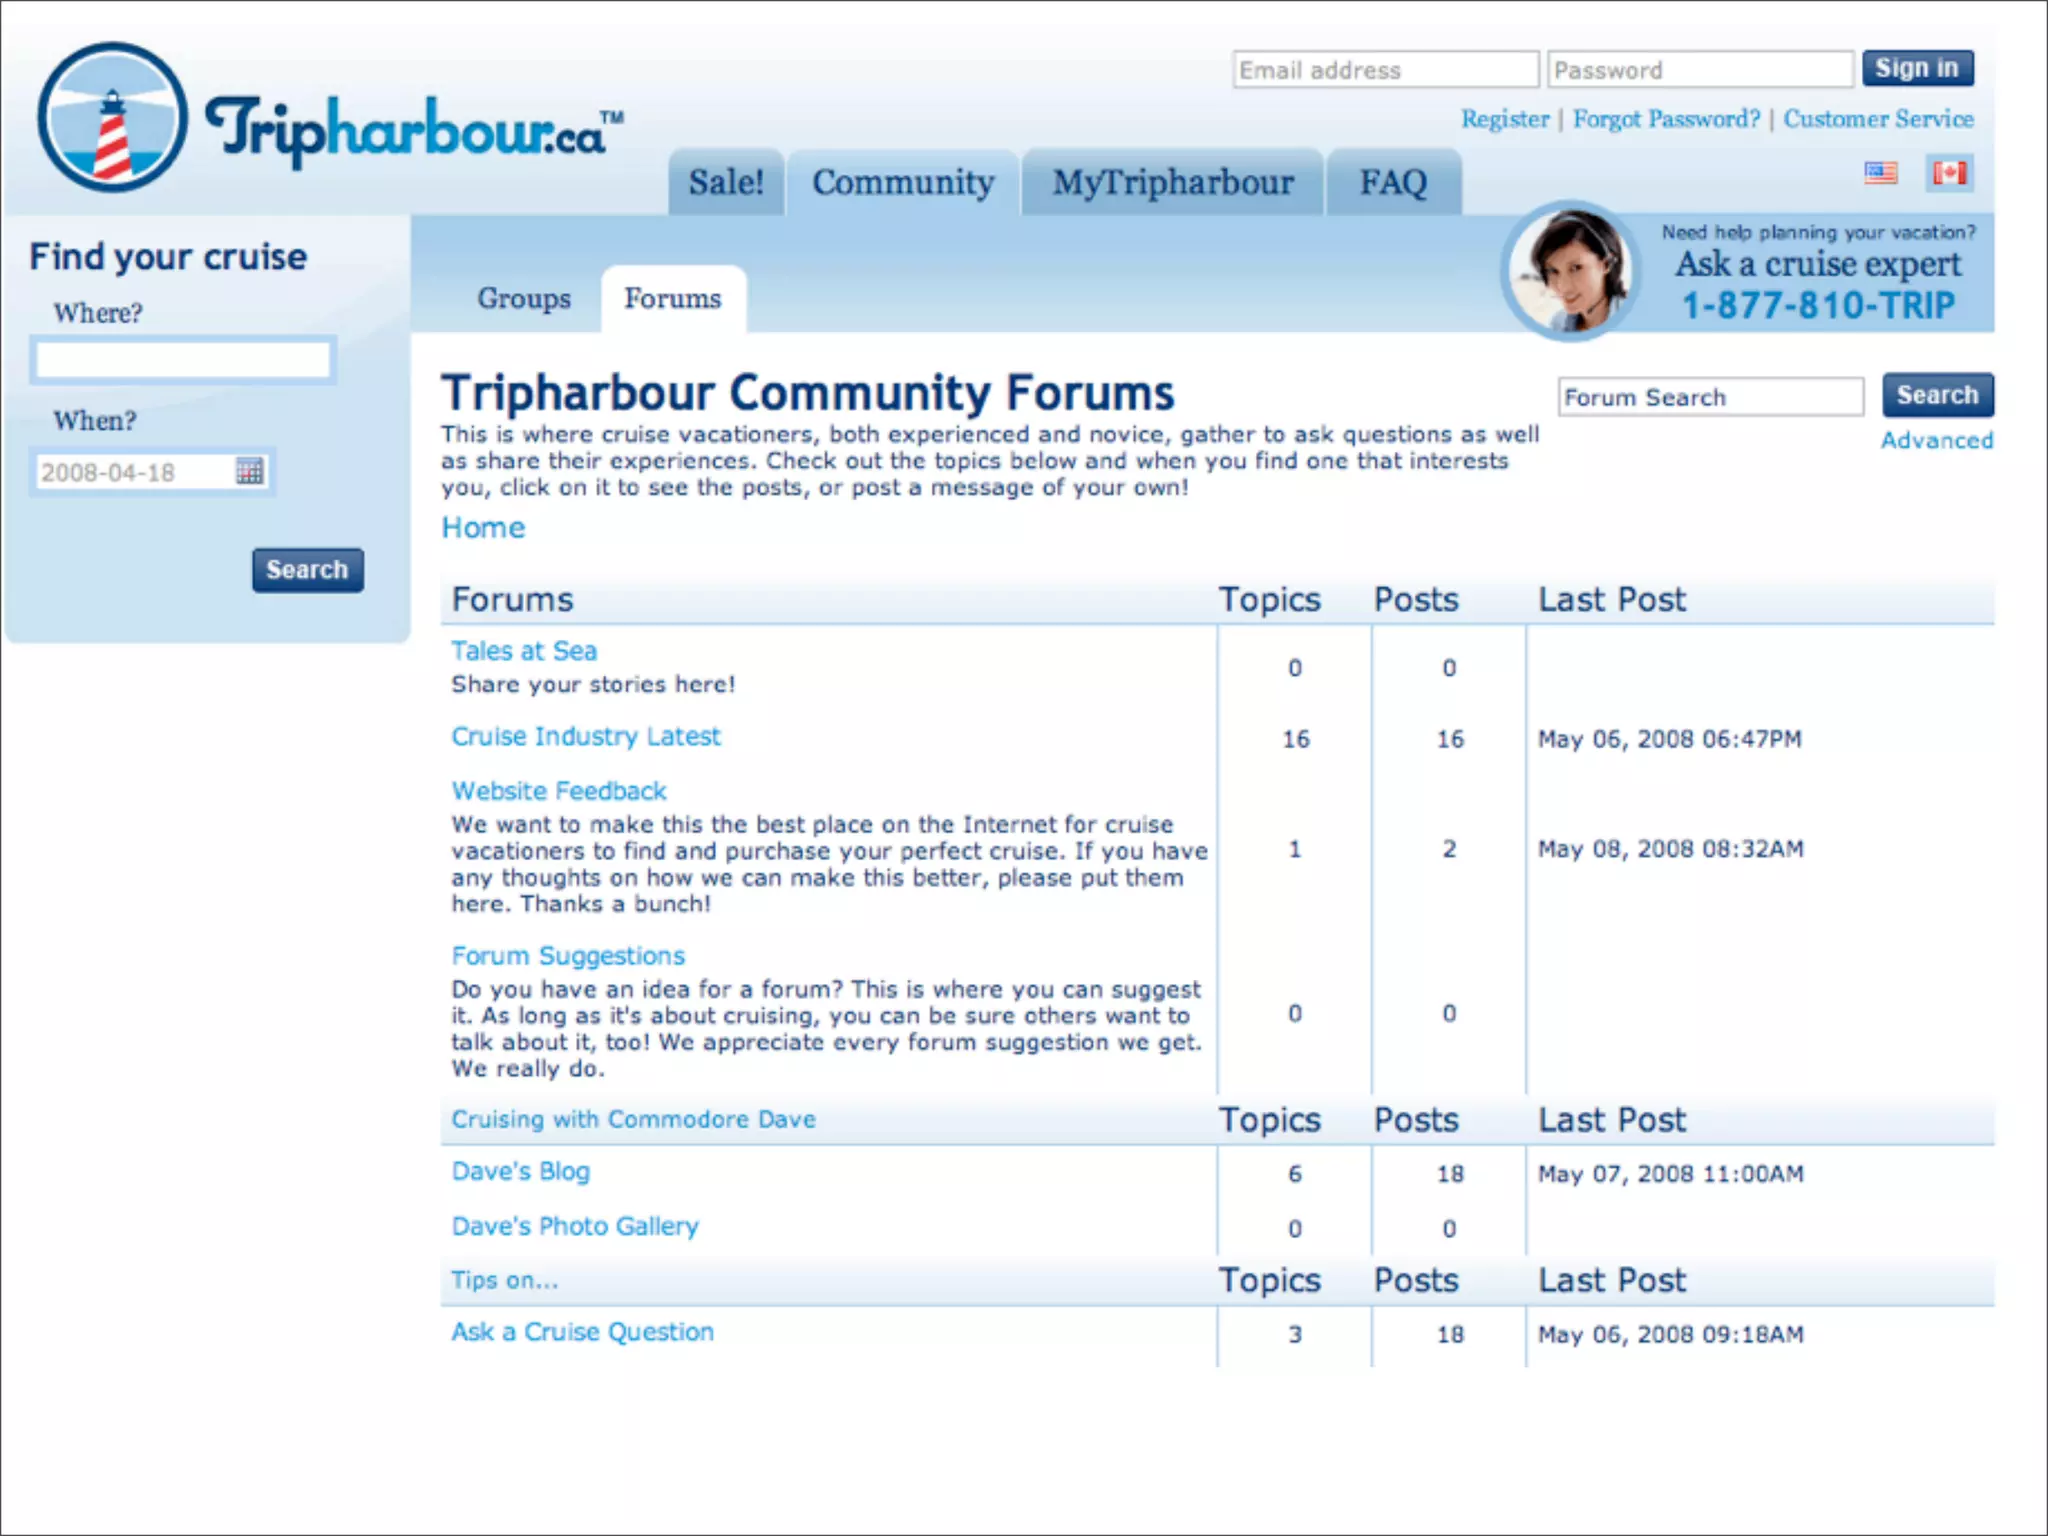Focus the Where? destination field

click(183, 360)
